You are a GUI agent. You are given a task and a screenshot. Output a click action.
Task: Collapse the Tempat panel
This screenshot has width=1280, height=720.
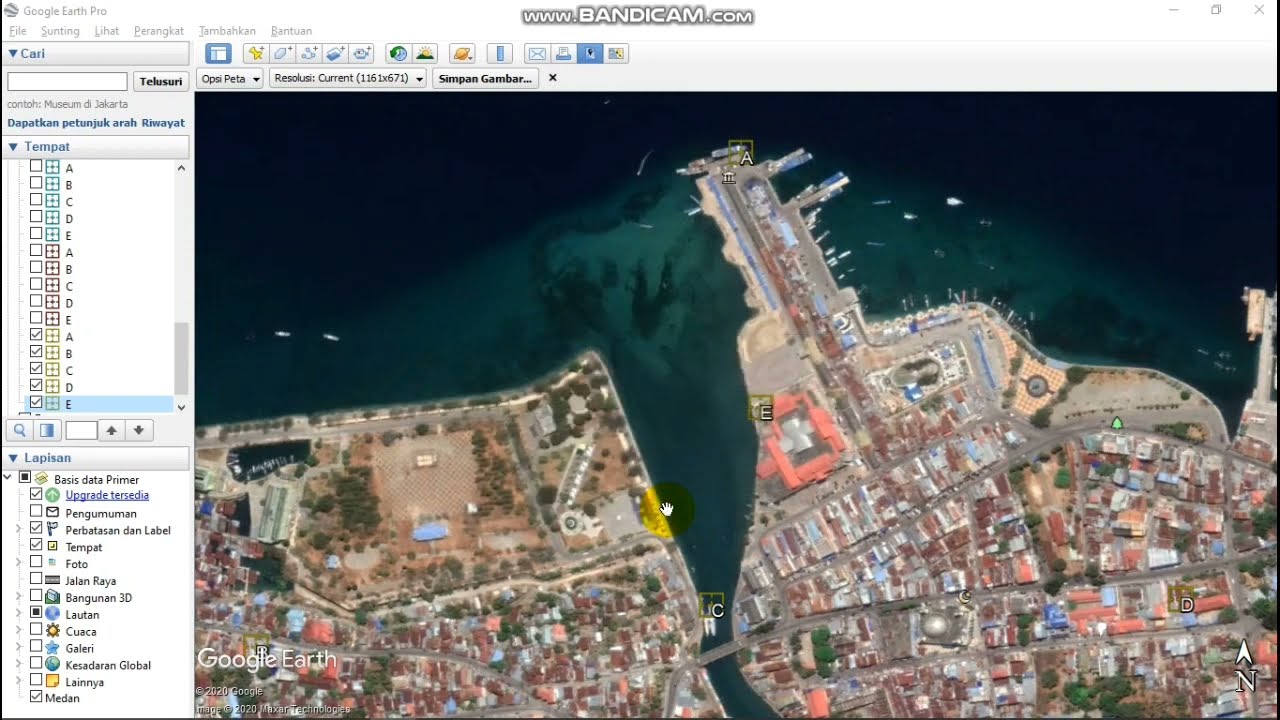(13, 147)
